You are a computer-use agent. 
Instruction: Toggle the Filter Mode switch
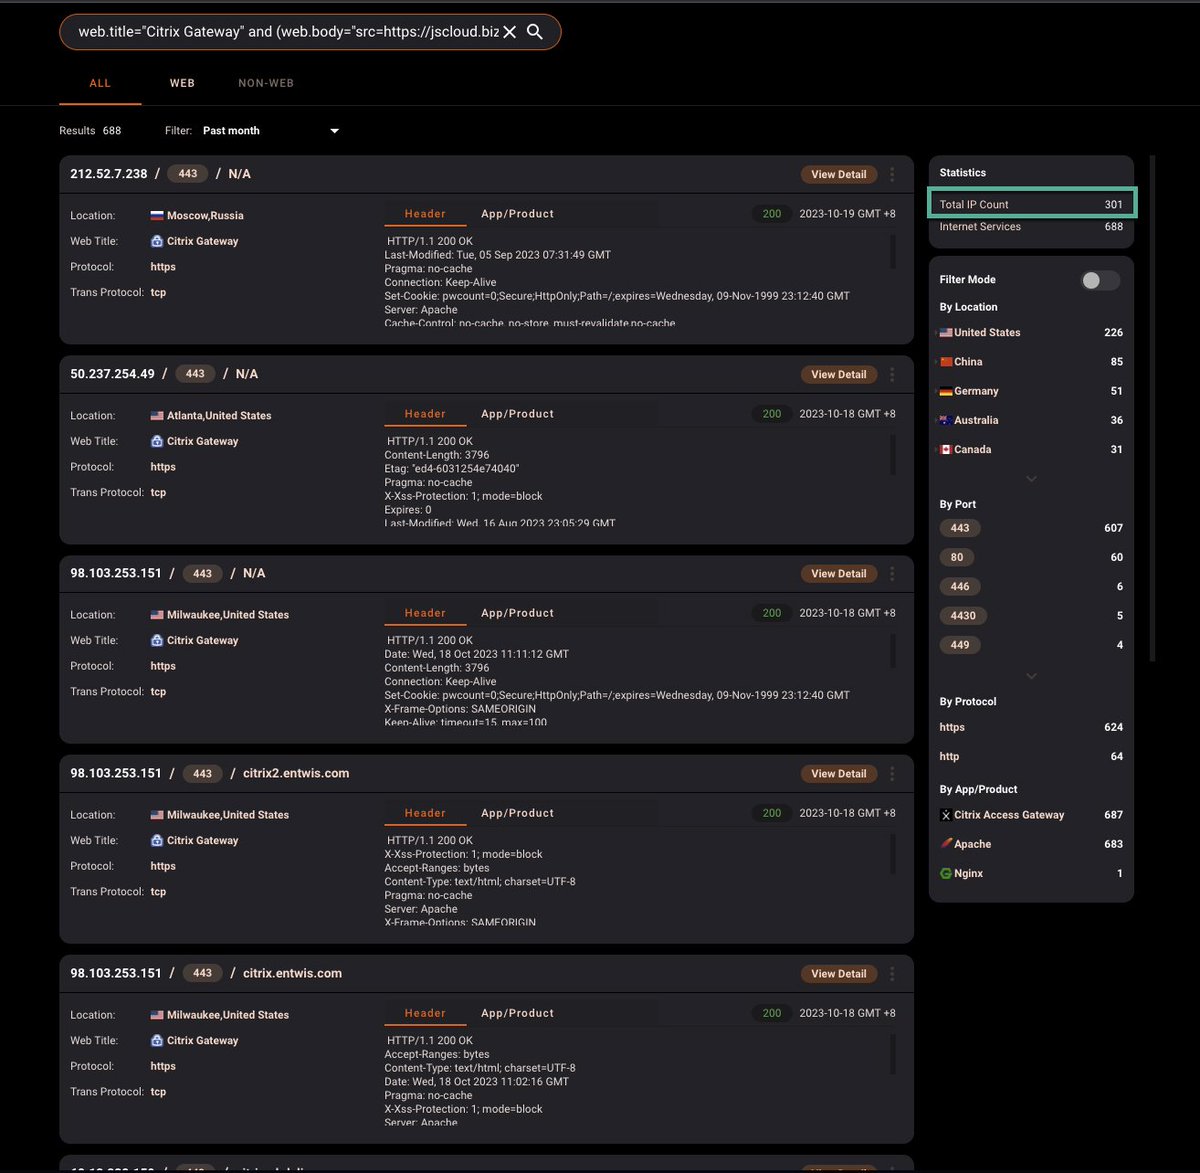[x=1100, y=280]
